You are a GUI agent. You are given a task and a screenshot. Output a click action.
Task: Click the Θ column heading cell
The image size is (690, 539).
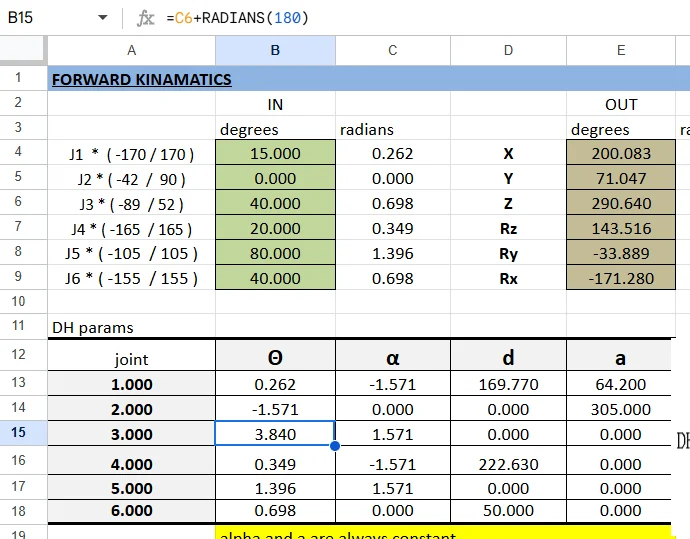click(x=275, y=356)
